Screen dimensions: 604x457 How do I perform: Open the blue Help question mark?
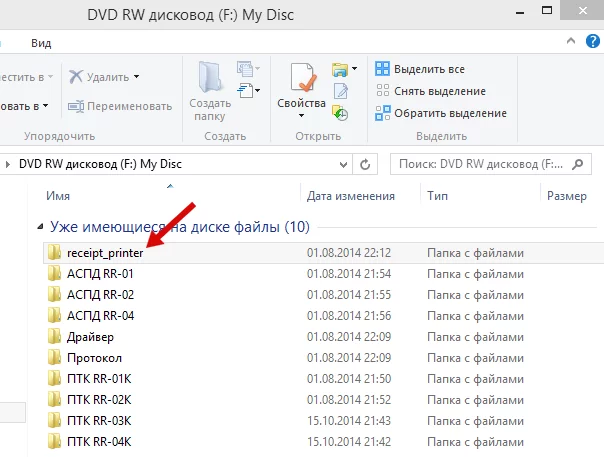[x=592, y=41]
